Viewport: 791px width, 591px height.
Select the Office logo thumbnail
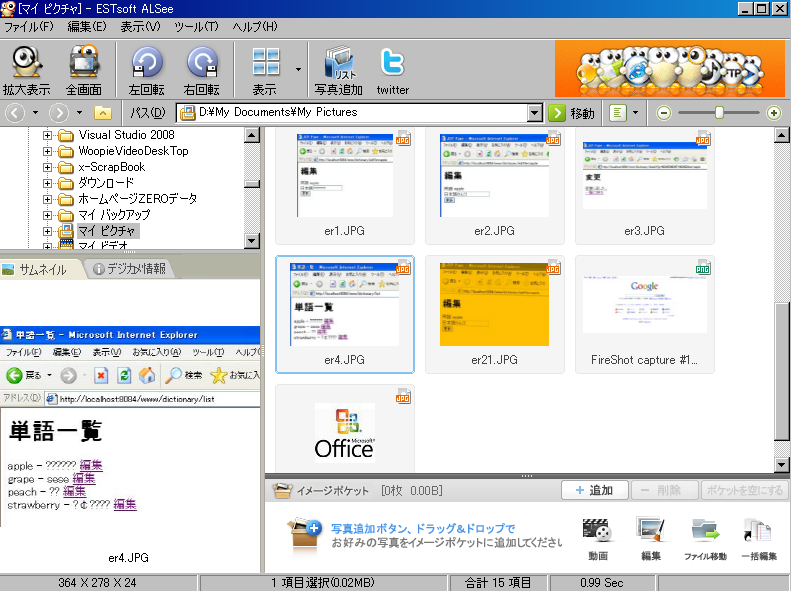(x=345, y=429)
